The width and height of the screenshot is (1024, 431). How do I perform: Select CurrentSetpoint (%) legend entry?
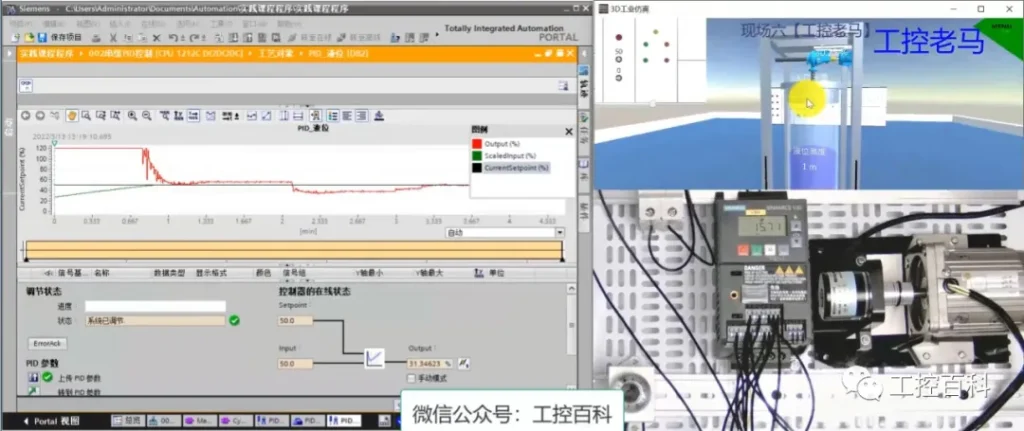(515, 167)
